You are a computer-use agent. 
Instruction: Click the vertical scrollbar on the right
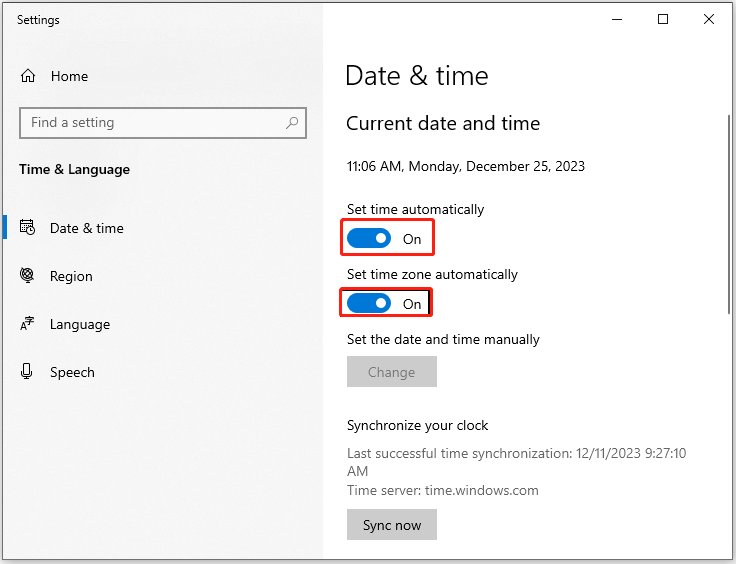(729, 214)
